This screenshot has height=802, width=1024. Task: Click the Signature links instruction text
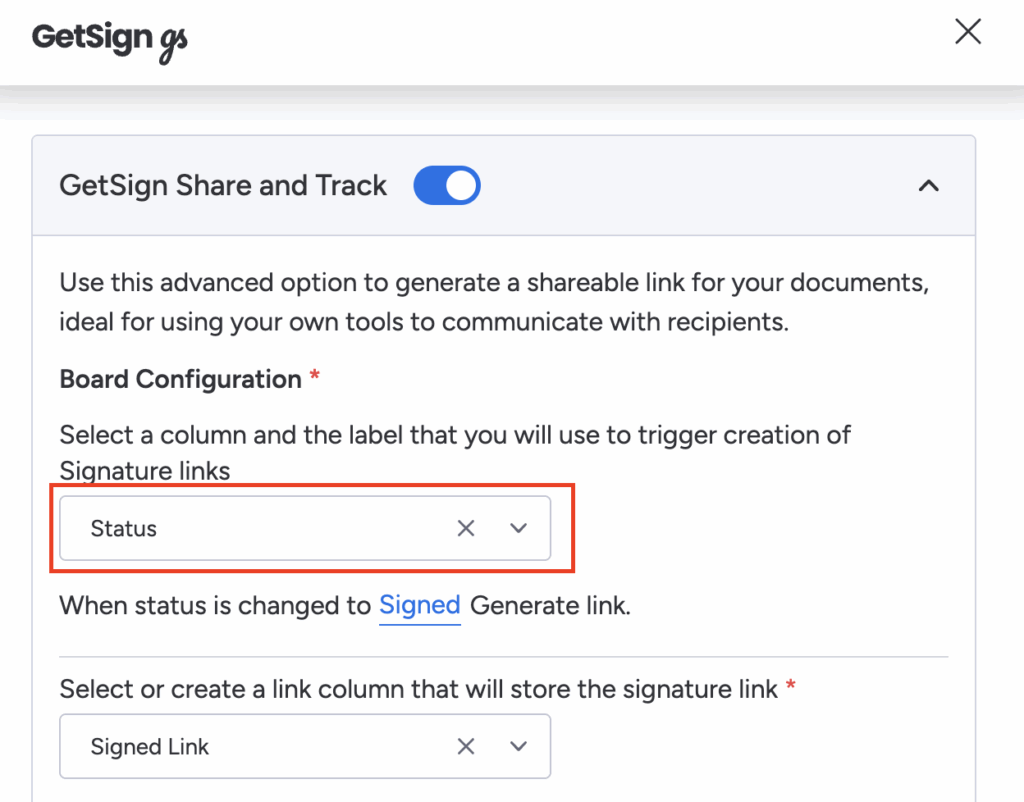click(x=455, y=452)
